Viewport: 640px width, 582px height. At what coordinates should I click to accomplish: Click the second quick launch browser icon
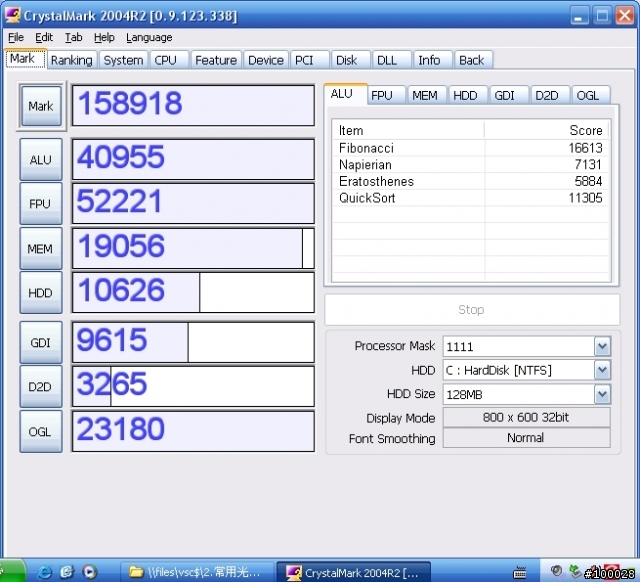pos(67,572)
